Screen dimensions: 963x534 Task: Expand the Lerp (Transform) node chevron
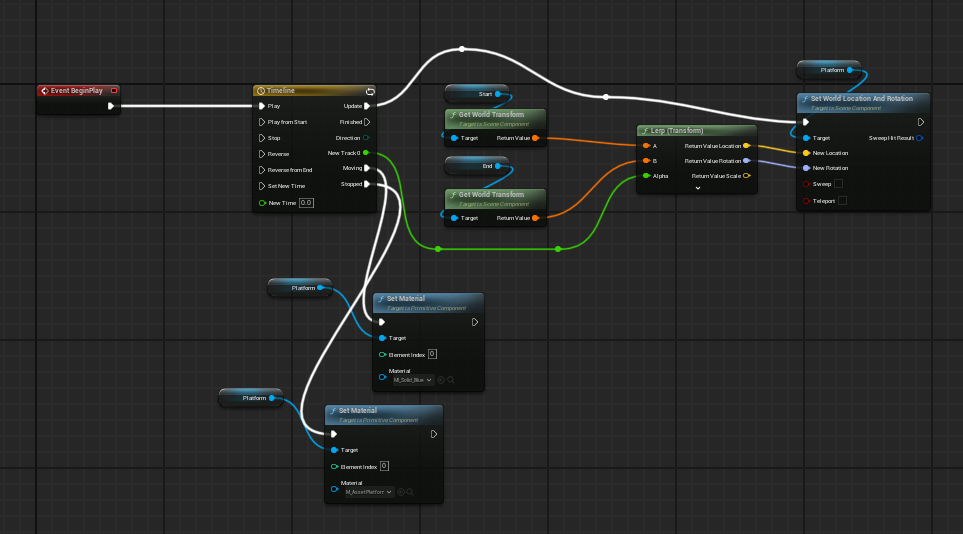tap(698, 188)
